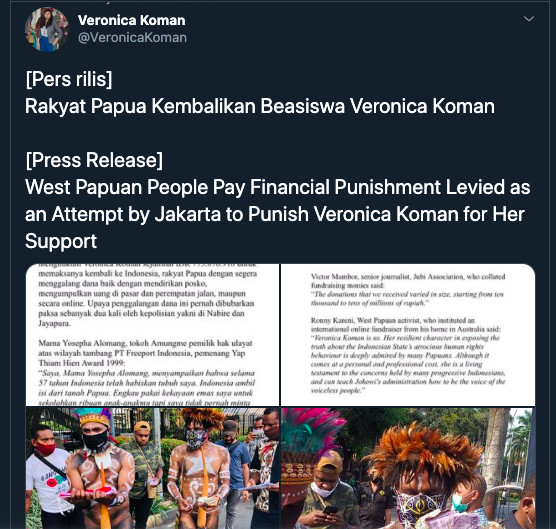This screenshot has height=529, width=556.
Task: Click the word Support ending the tweet
Action: pos(61,241)
